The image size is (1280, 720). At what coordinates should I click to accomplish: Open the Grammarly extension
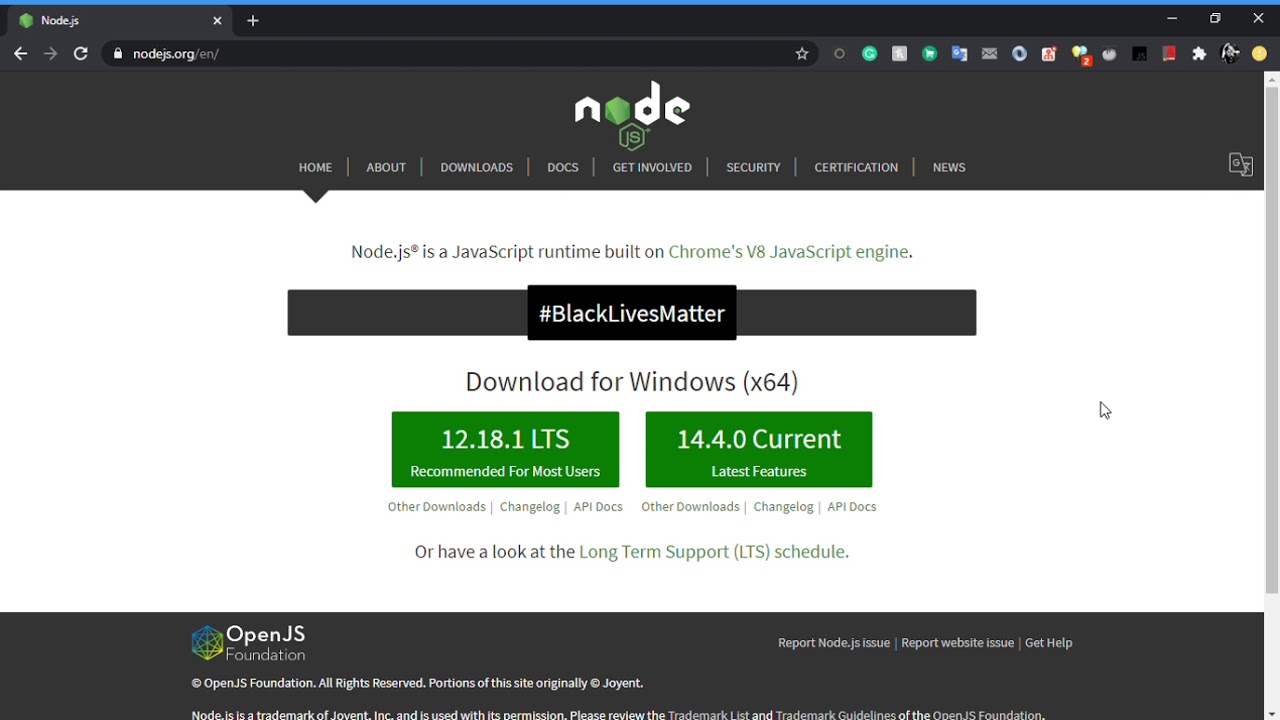[870, 54]
